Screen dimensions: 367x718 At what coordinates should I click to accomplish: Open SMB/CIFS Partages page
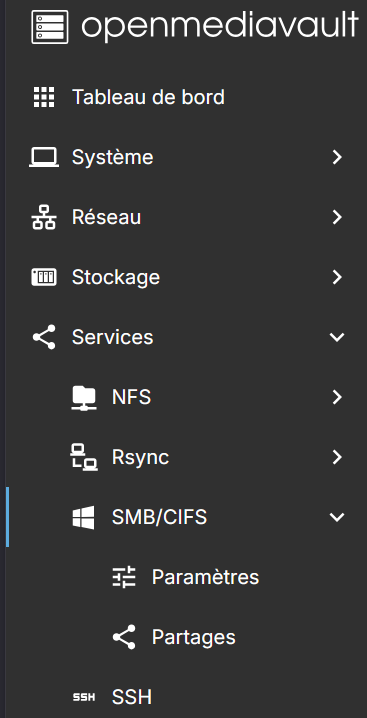click(x=194, y=637)
